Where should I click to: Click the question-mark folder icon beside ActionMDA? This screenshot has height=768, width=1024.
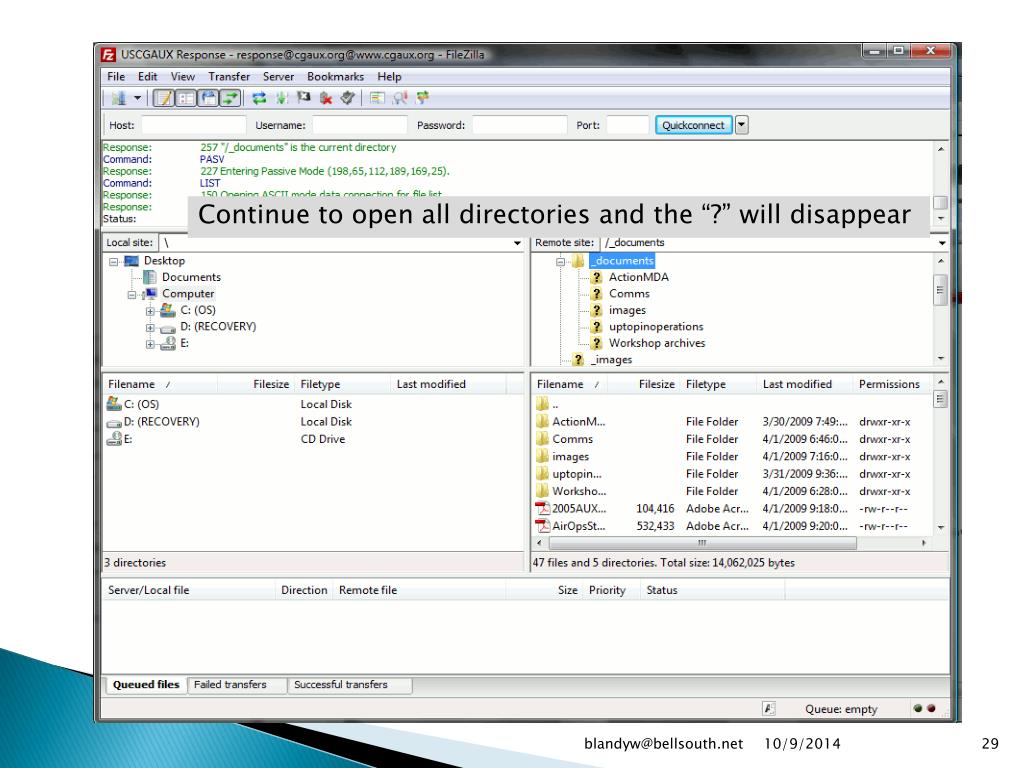(x=596, y=278)
